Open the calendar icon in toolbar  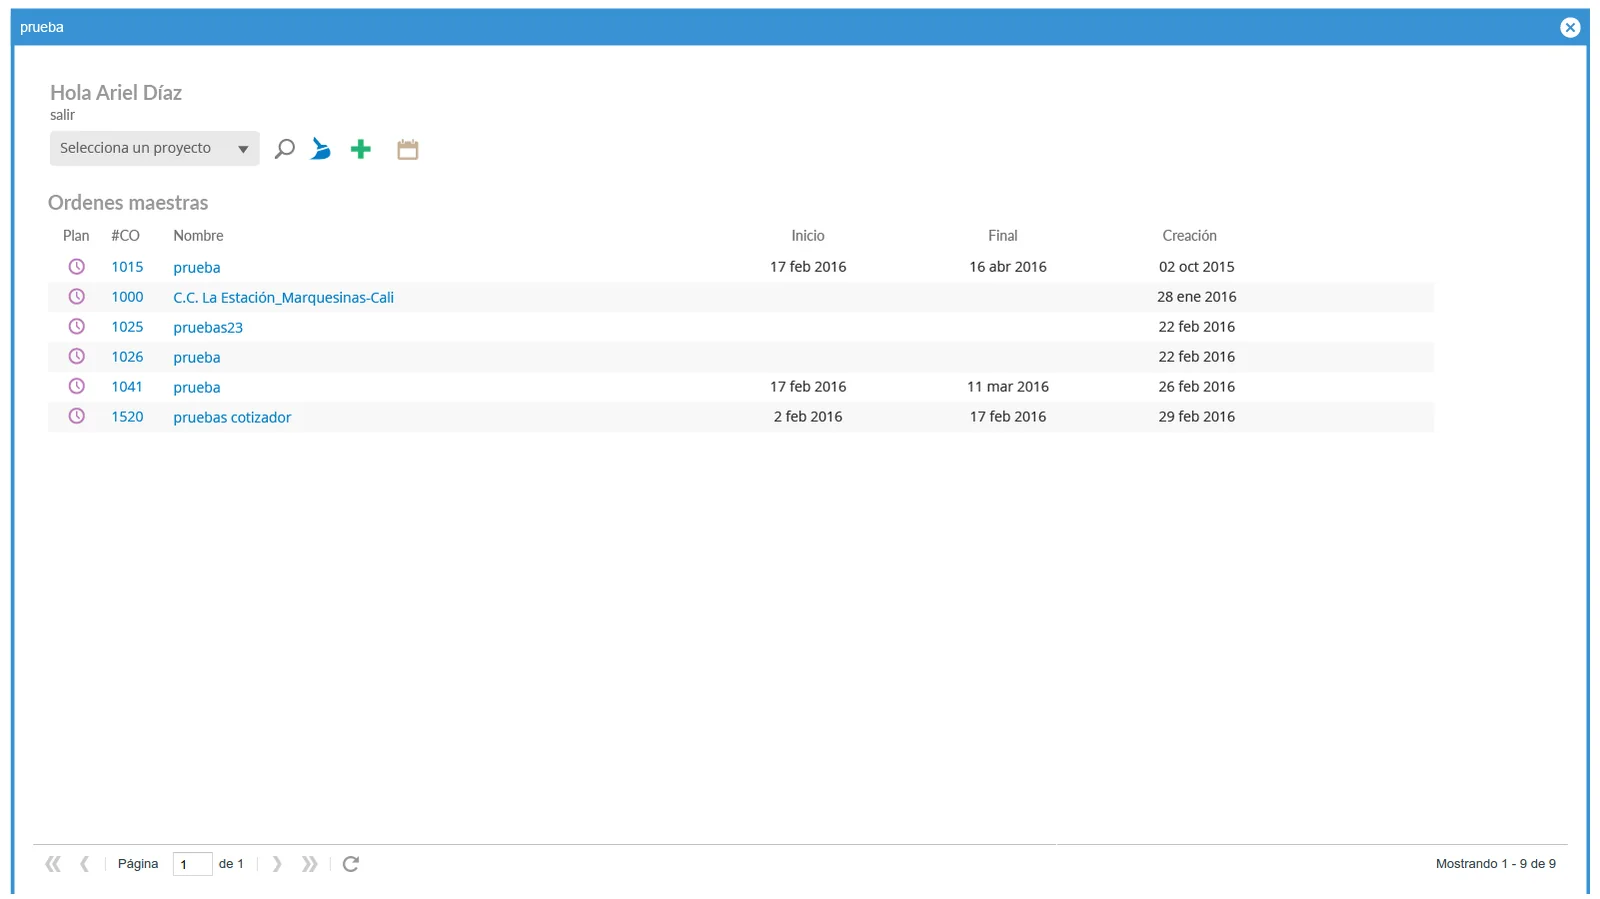click(407, 149)
